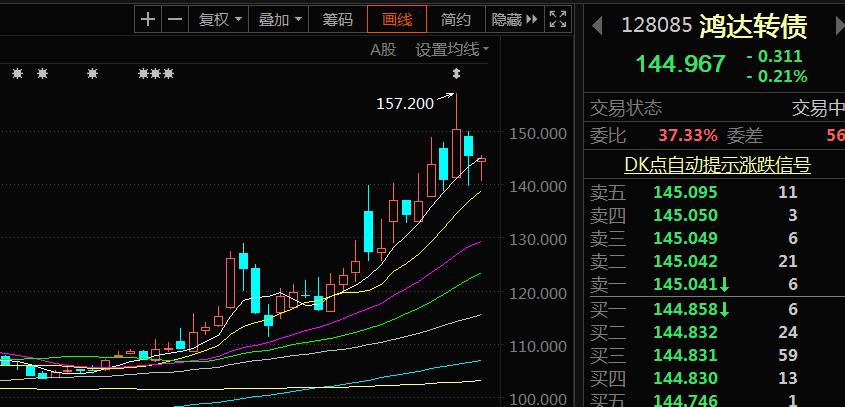Viewport: 845px width, 407px height.
Task: Click the triple star marker group
Action: tap(156, 73)
